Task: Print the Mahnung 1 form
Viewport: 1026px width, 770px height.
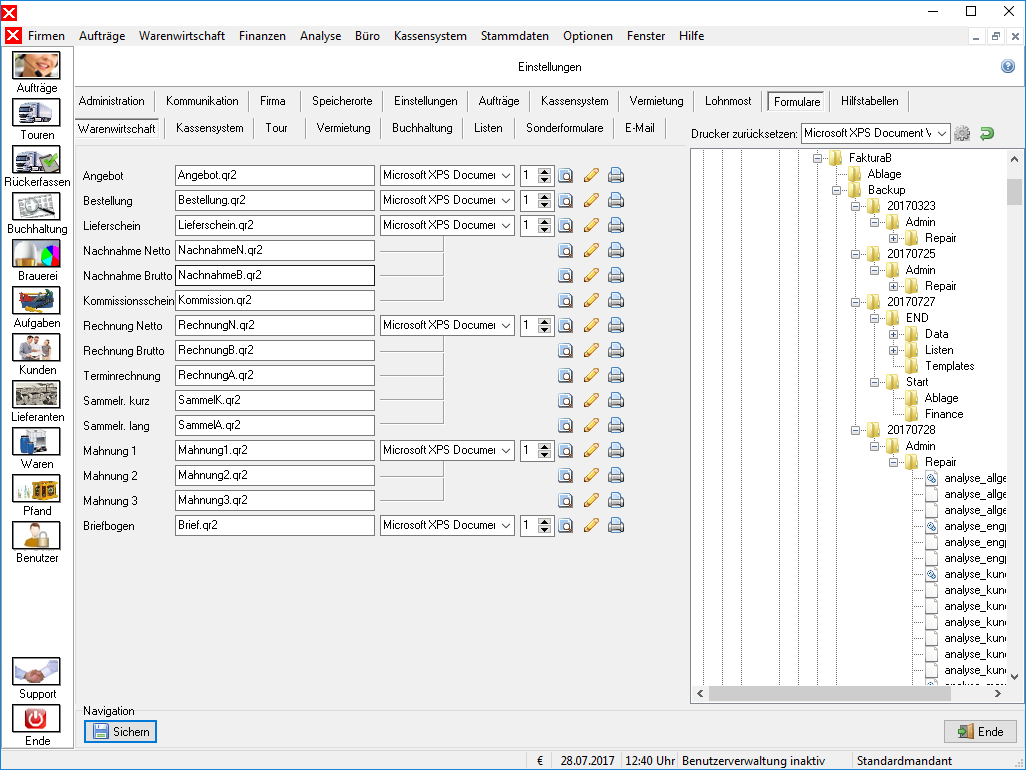Action: click(616, 450)
